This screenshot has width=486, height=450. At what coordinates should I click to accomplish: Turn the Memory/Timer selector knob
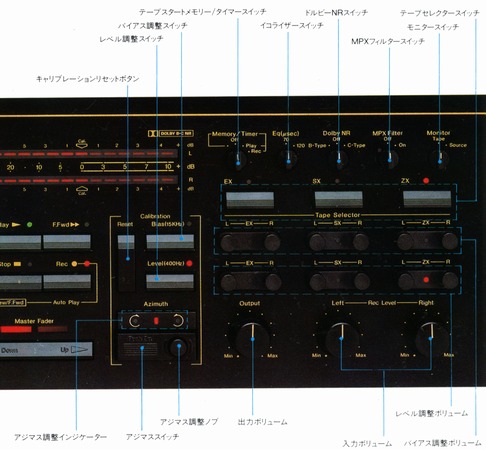pyautogui.click(x=238, y=159)
